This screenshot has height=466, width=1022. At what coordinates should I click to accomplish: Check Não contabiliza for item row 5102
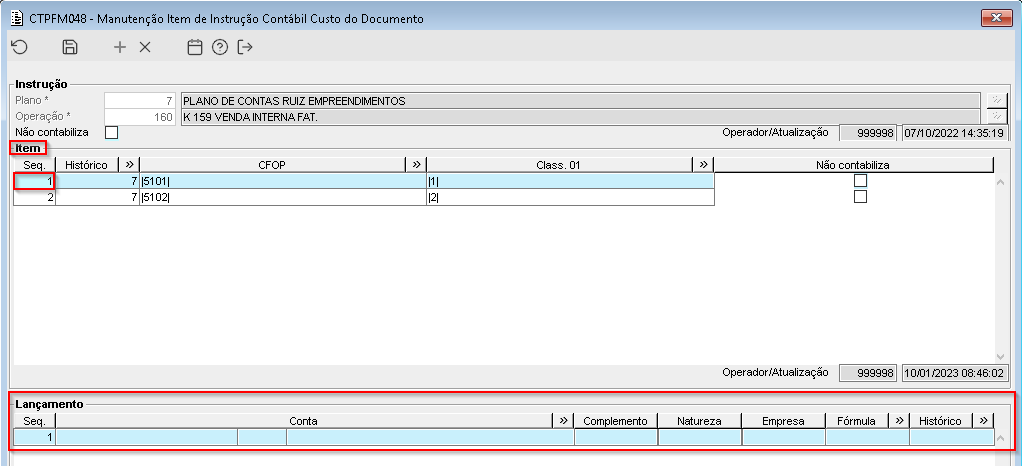click(860, 196)
